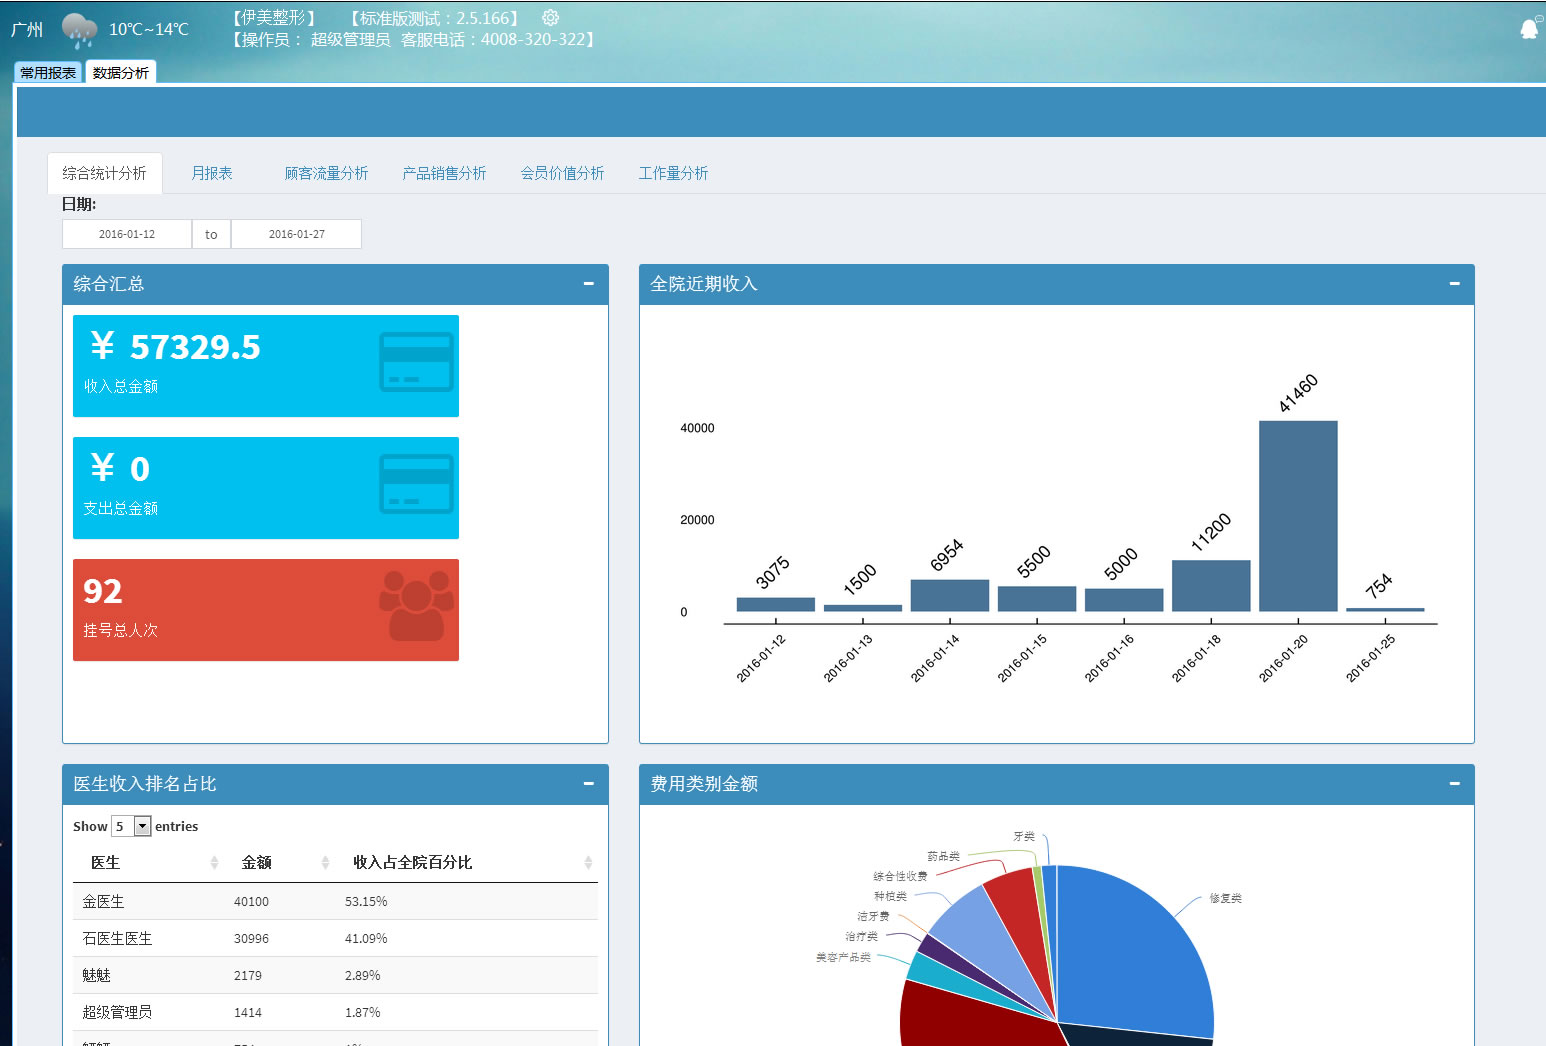Sort the table by 医生 column arrows
Viewport: 1546px width, 1046px height.
click(x=214, y=863)
